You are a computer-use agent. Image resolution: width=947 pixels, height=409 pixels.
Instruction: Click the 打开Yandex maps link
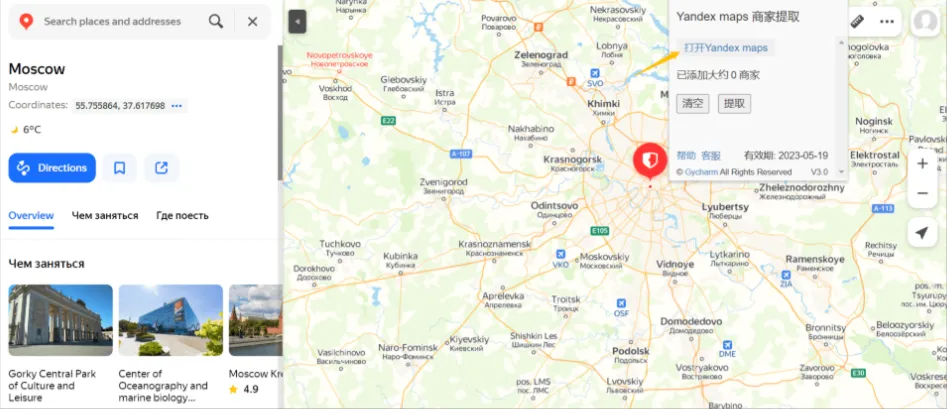pyautogui.click(x=726, y=48)
